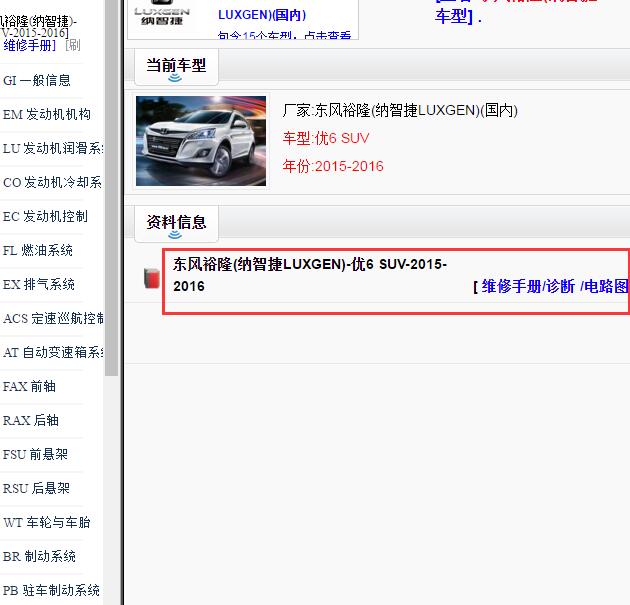Select the 资料信息 tab
This screenshot has width=630, height=605.
pos(176,223)
